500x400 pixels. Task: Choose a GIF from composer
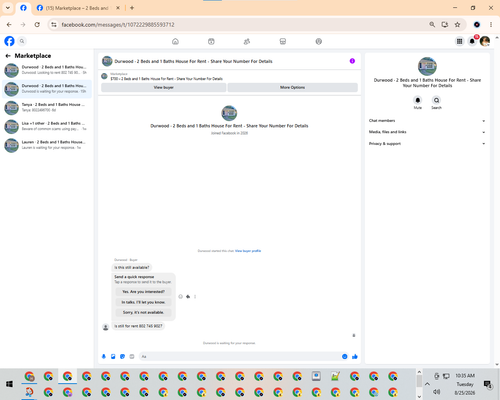coord(132,357)
